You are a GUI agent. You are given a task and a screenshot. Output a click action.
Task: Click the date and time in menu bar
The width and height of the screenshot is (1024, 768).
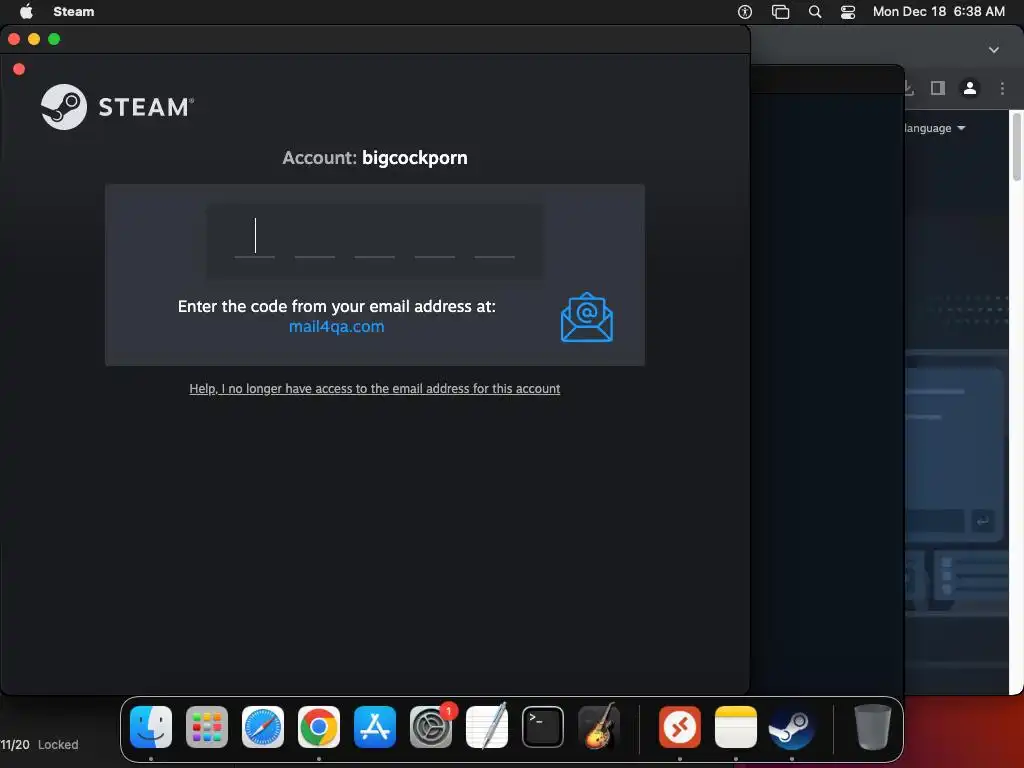(938, 12)
